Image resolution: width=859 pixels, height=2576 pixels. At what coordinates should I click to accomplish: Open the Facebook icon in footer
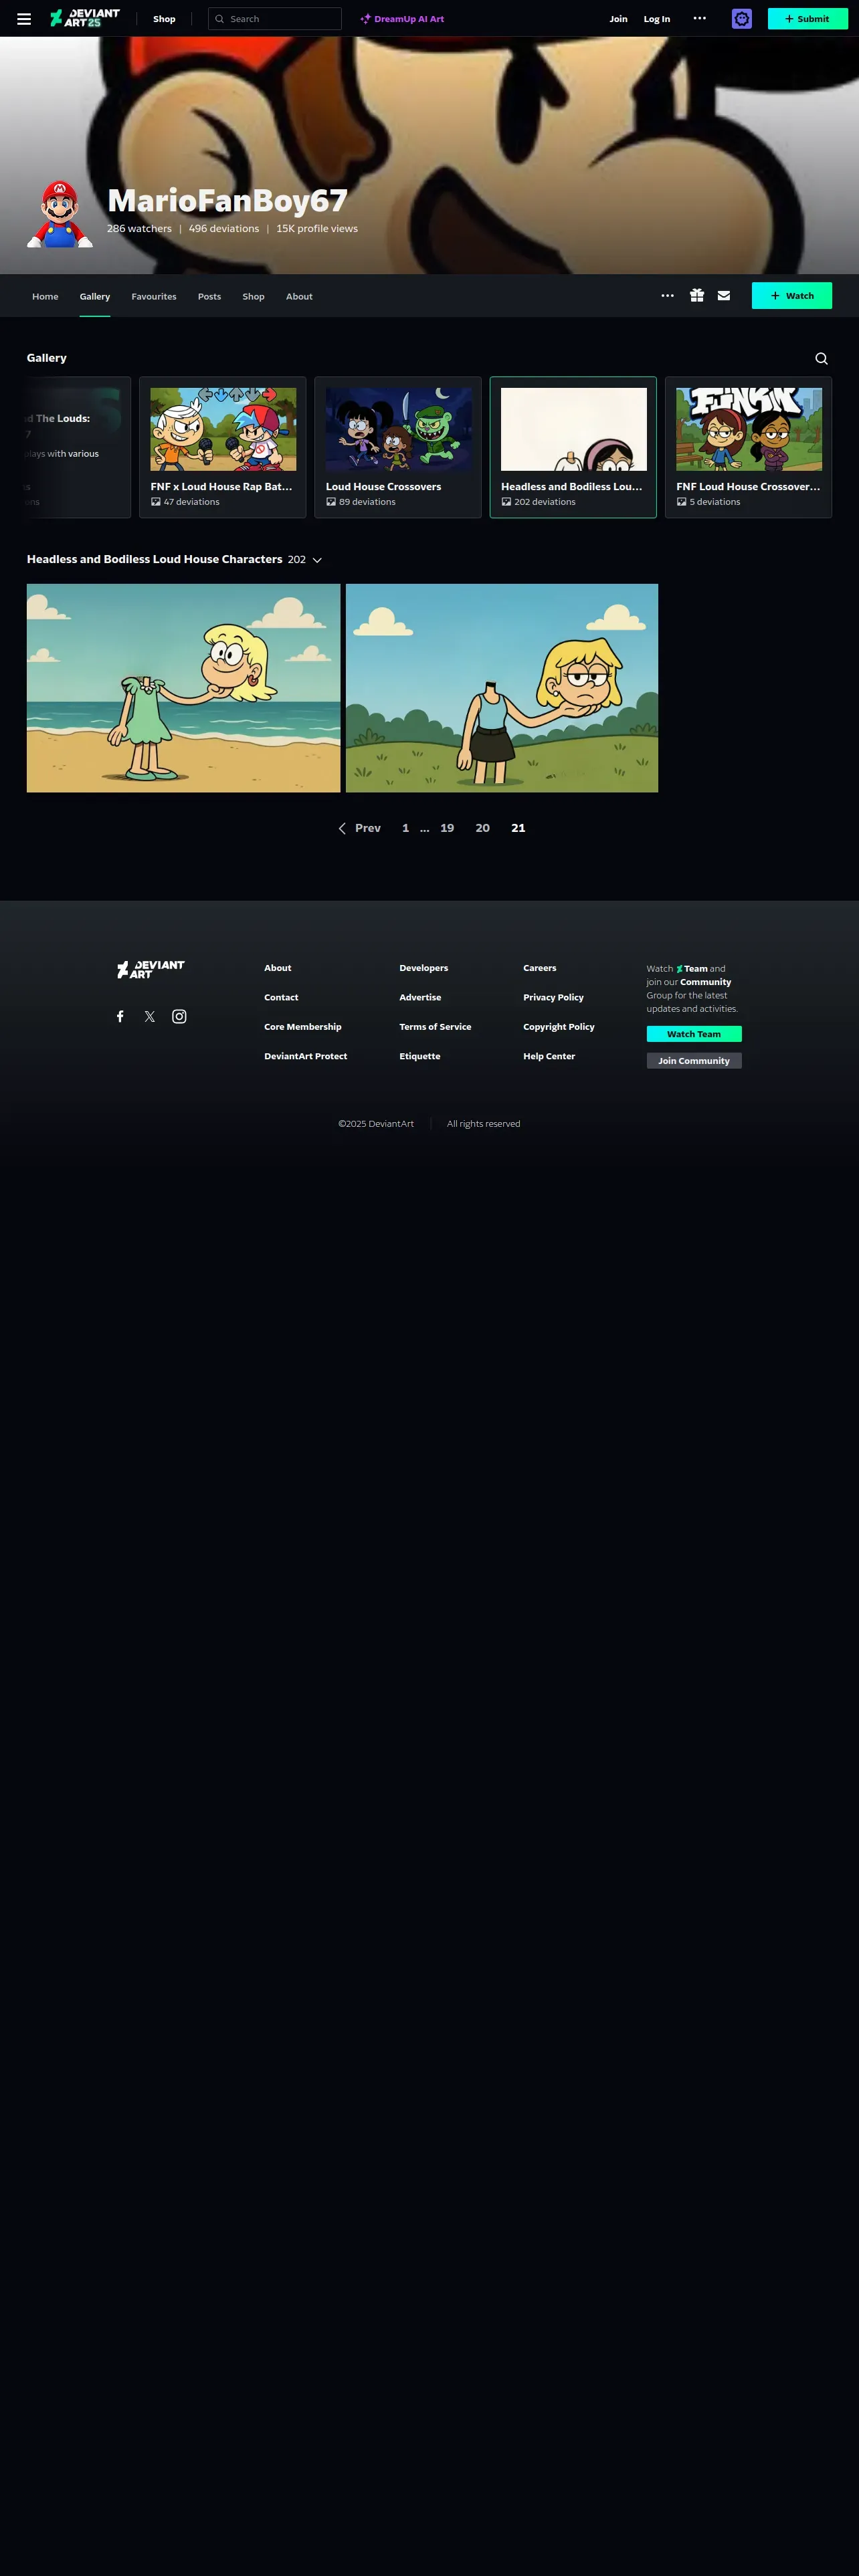click(x=120, y=1017)
